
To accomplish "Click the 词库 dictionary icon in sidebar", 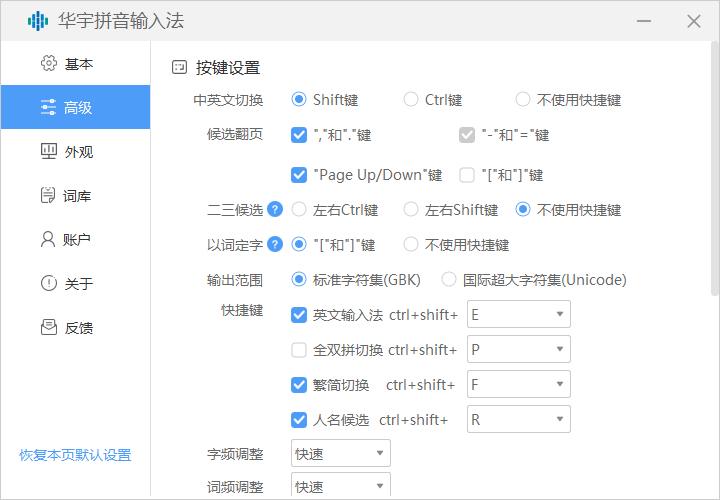I will coord(48,196).
